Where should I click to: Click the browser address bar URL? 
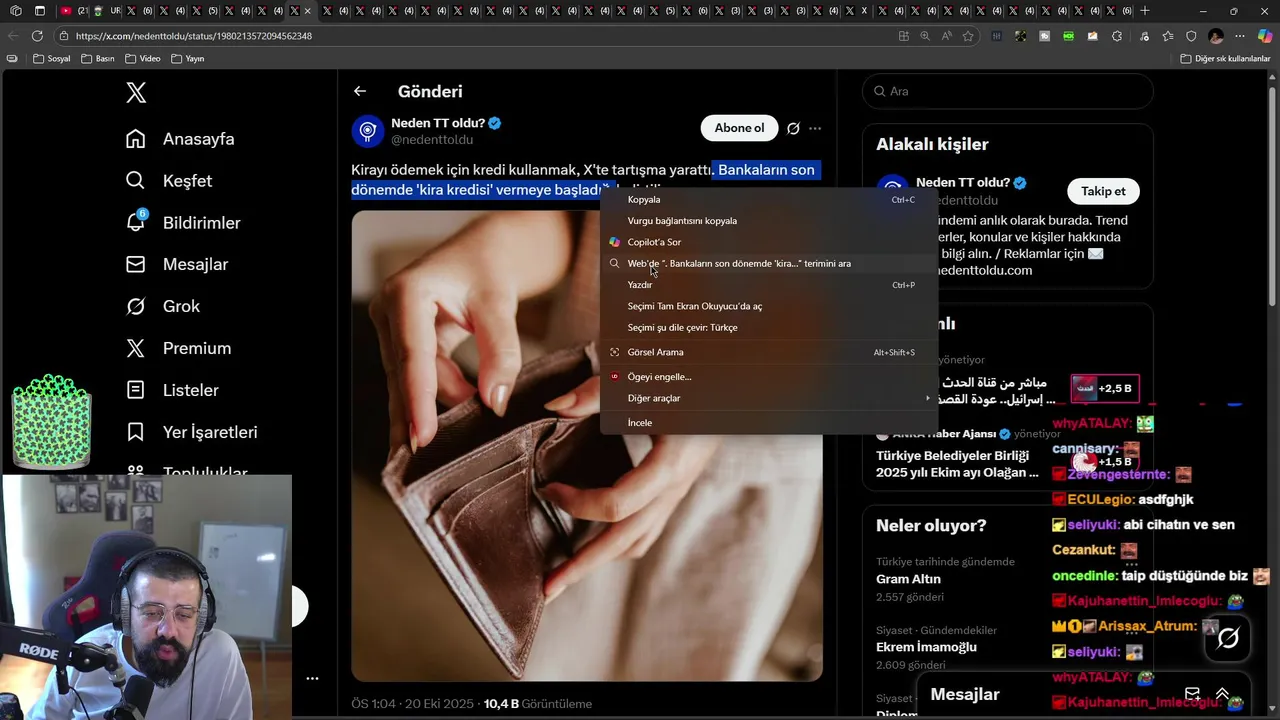(x=194, y=36)
